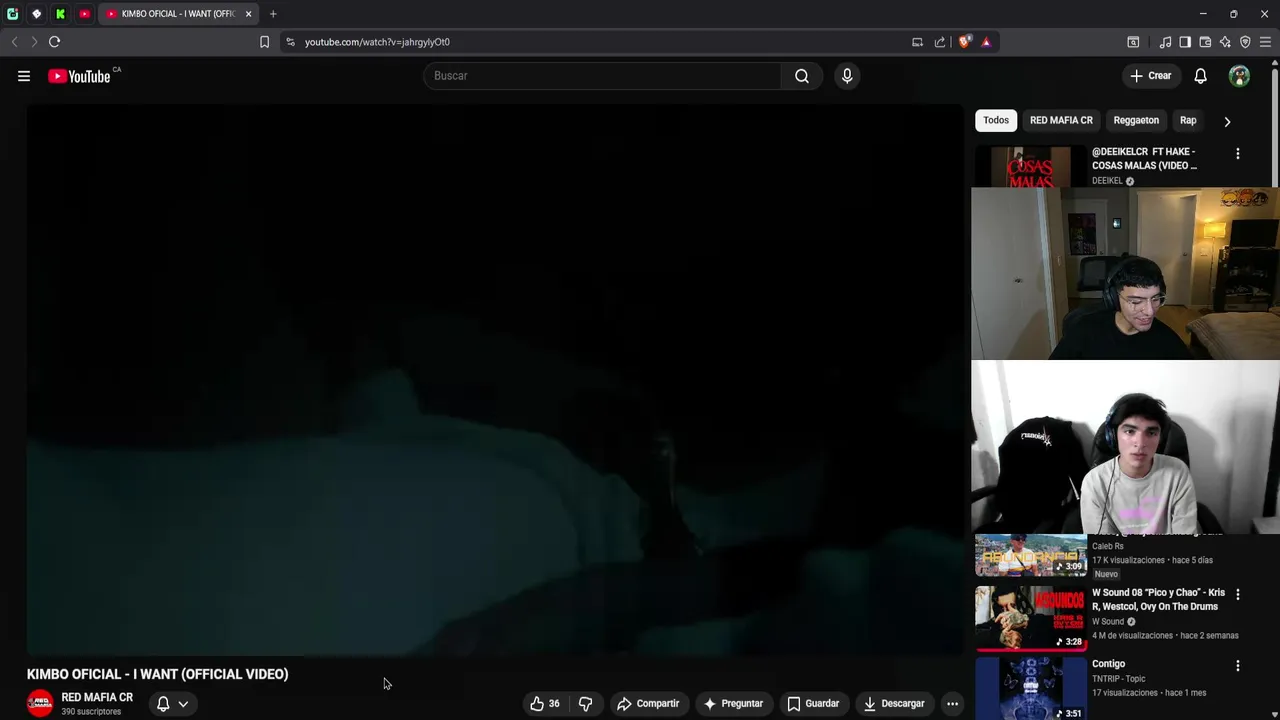Viewport: 1280px width, 720px height.
Task: Bookmark this page with the bookmark icon
Action: (x=264, y=42)
